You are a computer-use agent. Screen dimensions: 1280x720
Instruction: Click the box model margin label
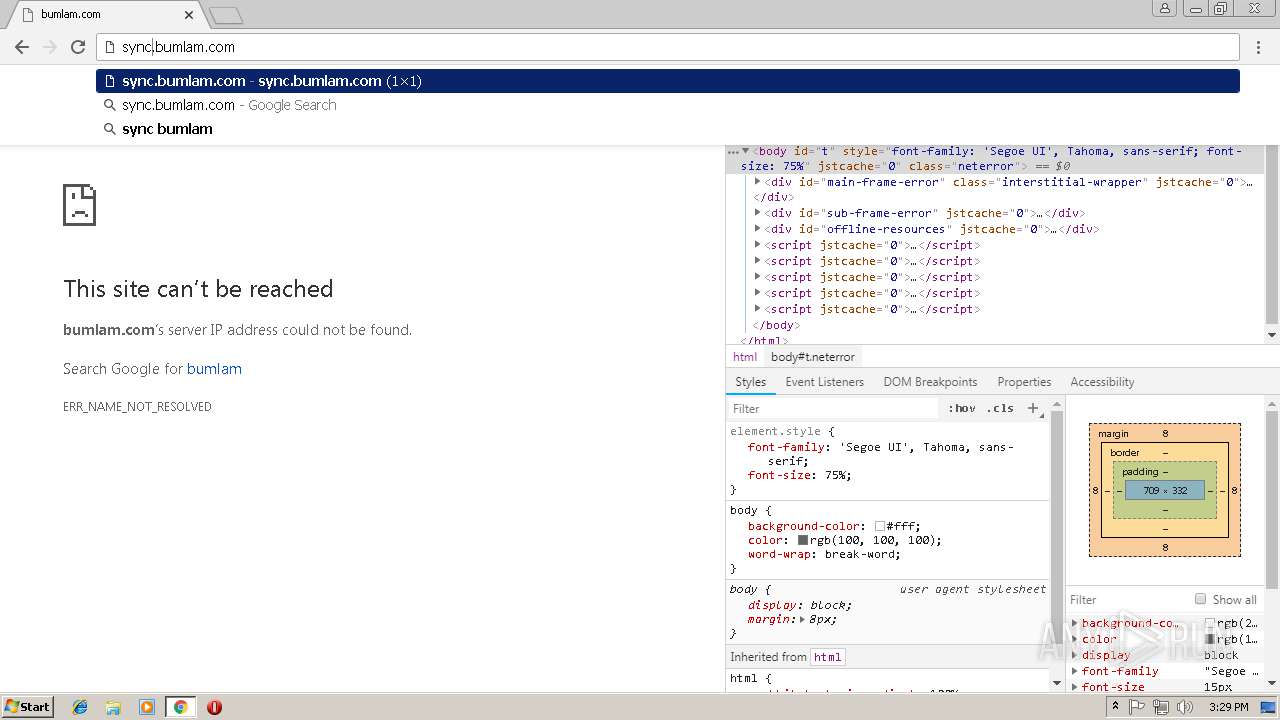tap(1113, 434)
